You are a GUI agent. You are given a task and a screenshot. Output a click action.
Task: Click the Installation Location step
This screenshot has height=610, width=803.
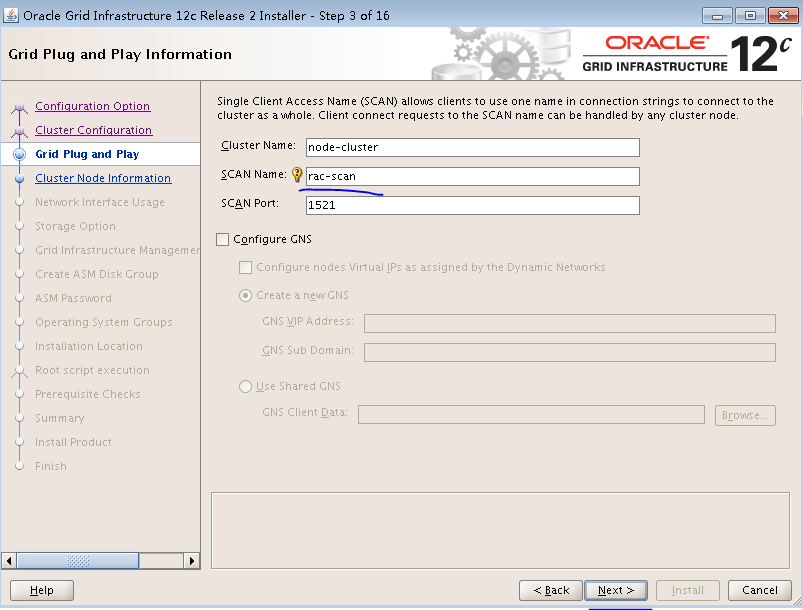point(89,346)
